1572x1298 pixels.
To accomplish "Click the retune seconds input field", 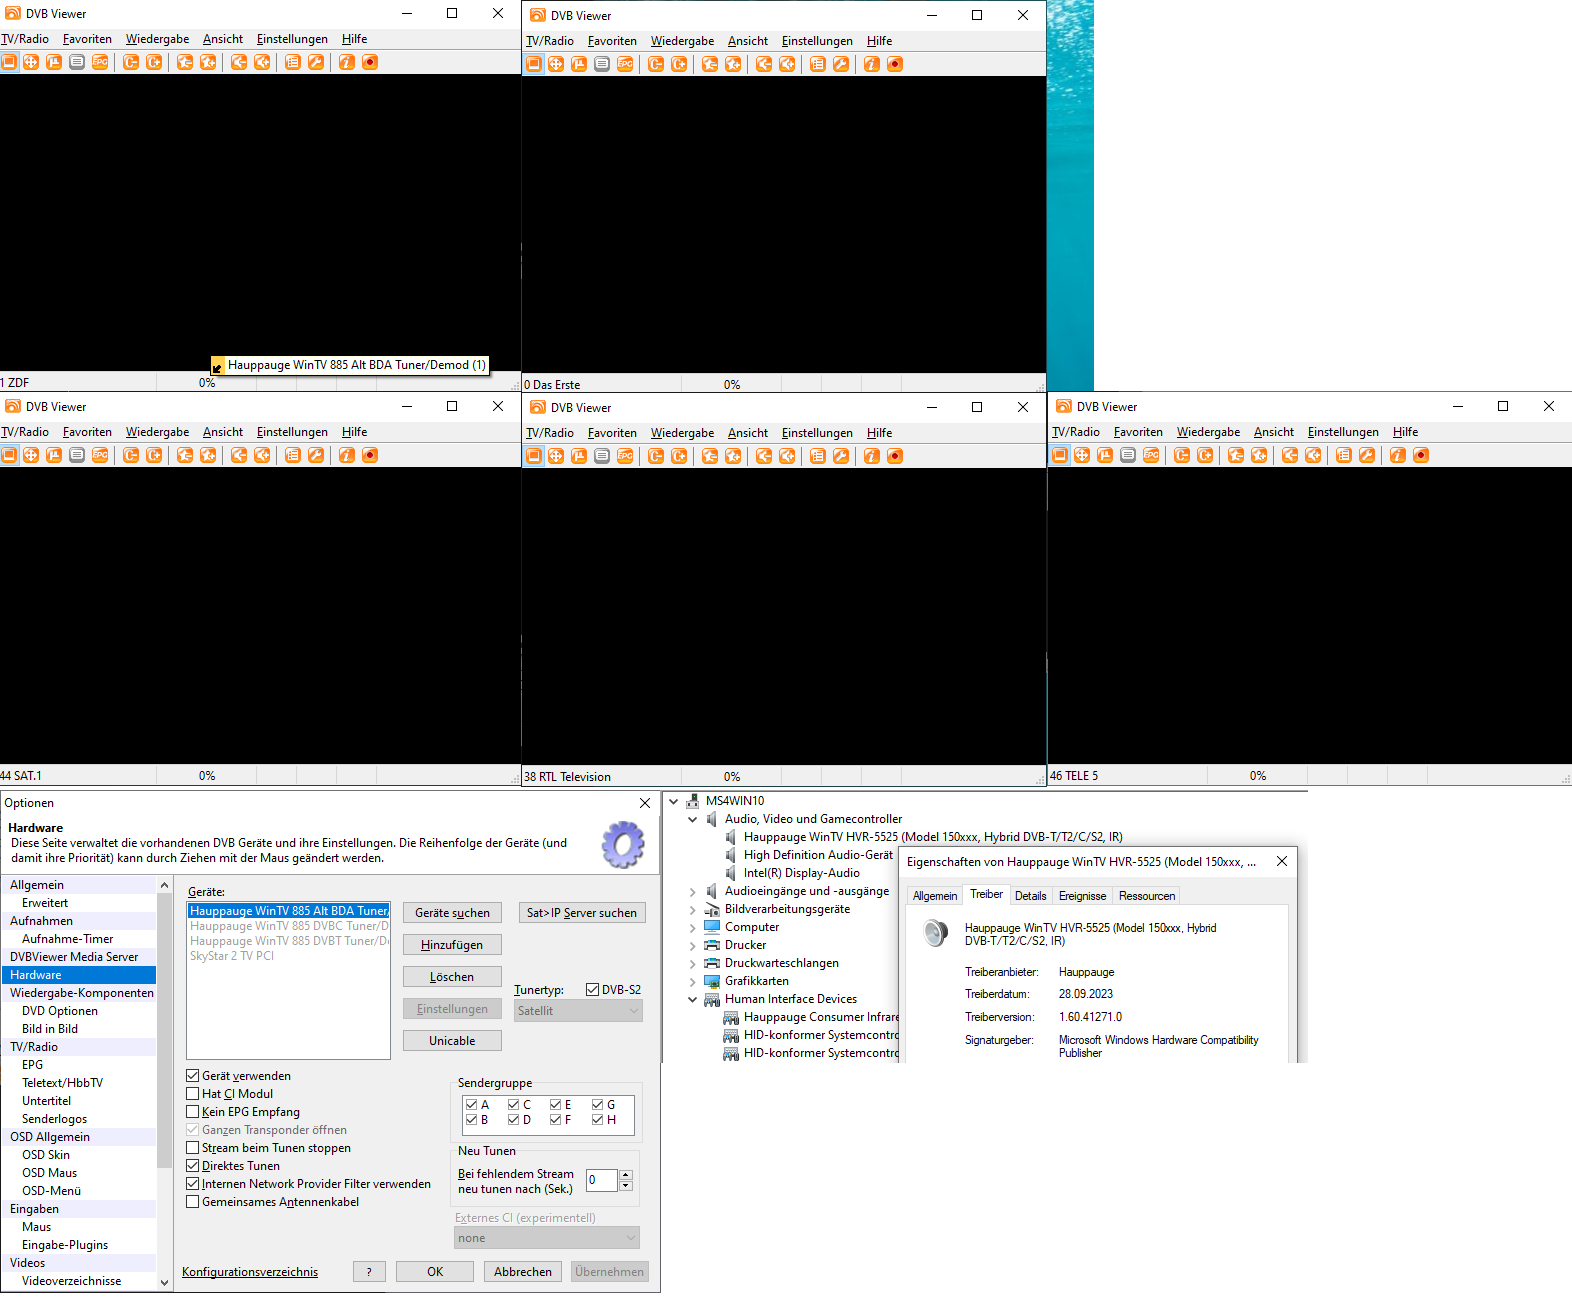I will [x=602, y=1180].
